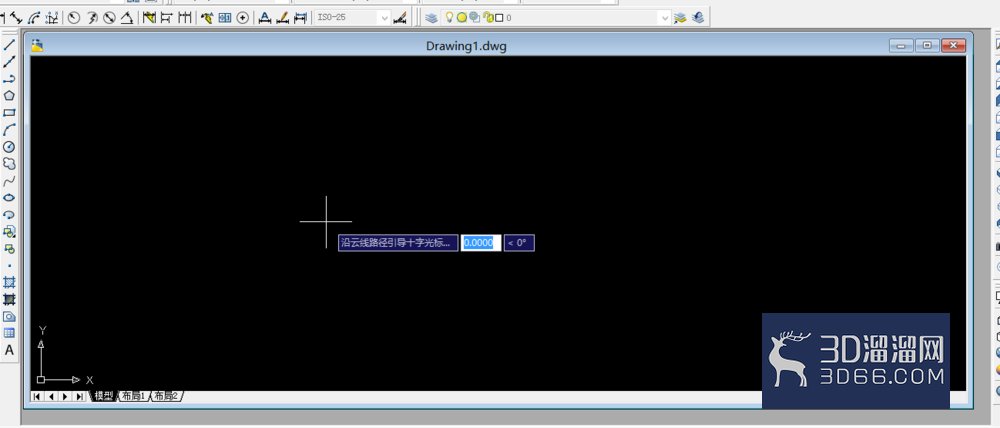Open the Hatch tool
This screenshot has height=428, width=1000.
click(x=9, y=282)
